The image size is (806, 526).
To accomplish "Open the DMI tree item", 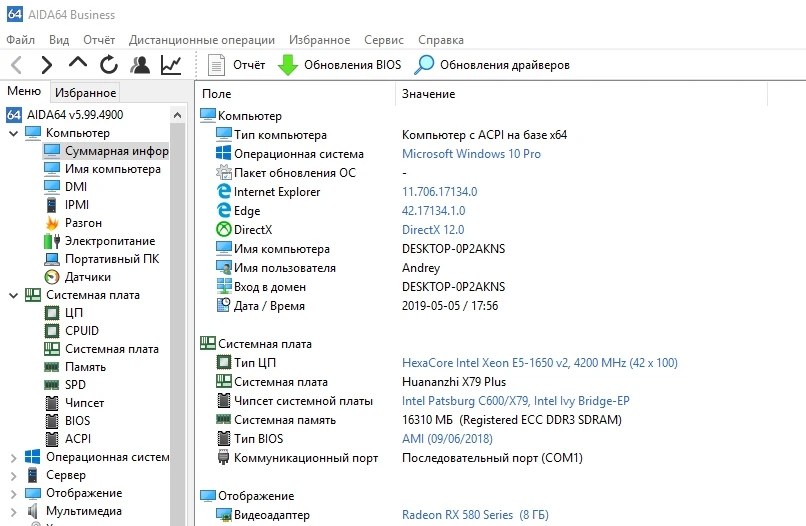I will 66,187.
